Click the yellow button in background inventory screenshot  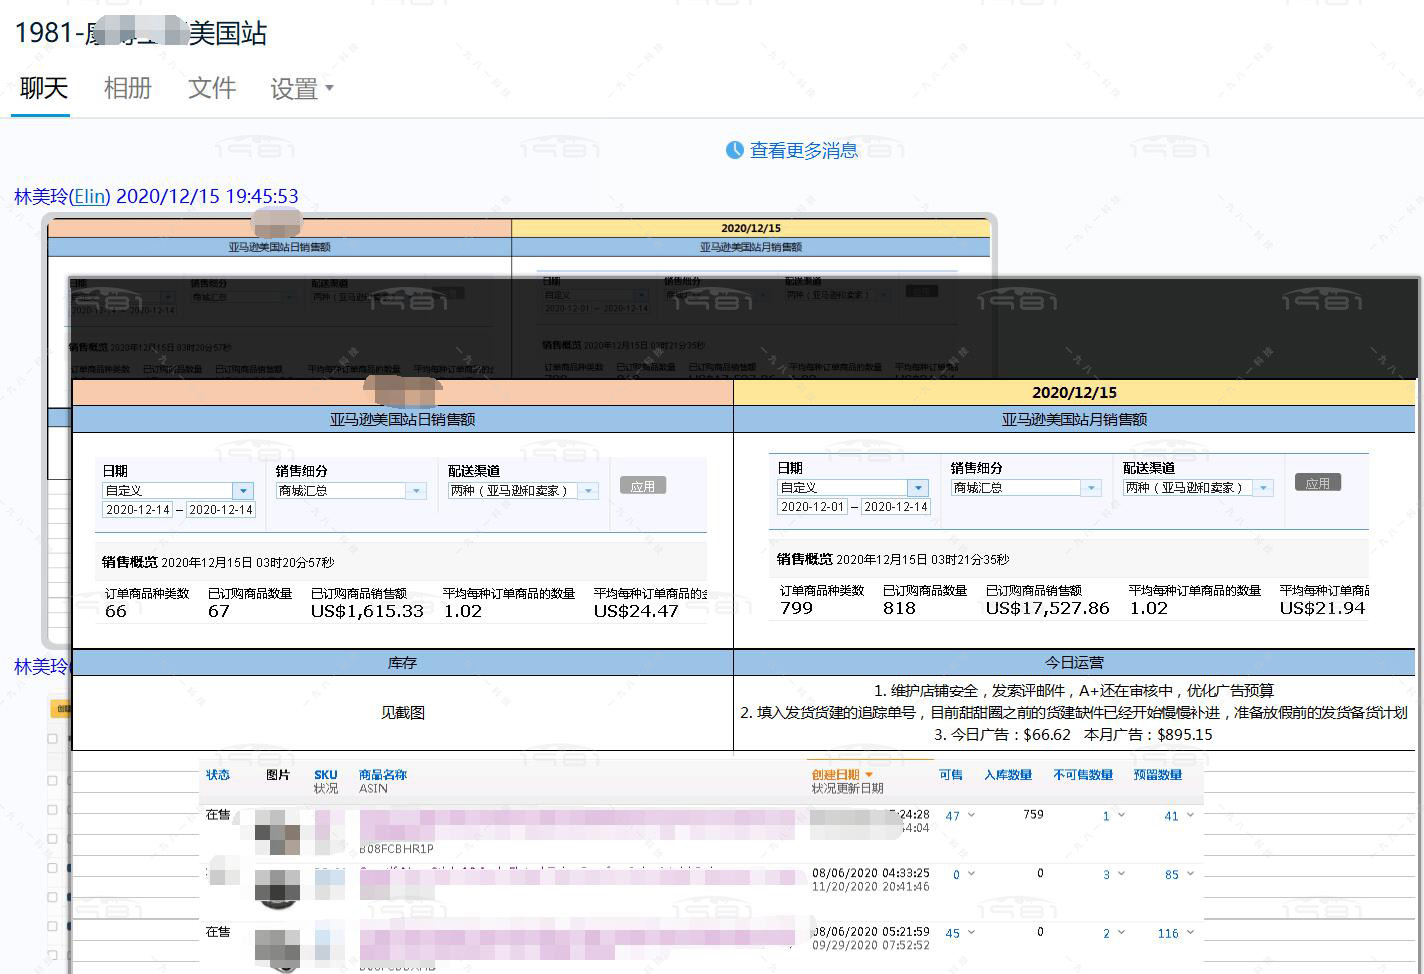click(x=60, y=708)
